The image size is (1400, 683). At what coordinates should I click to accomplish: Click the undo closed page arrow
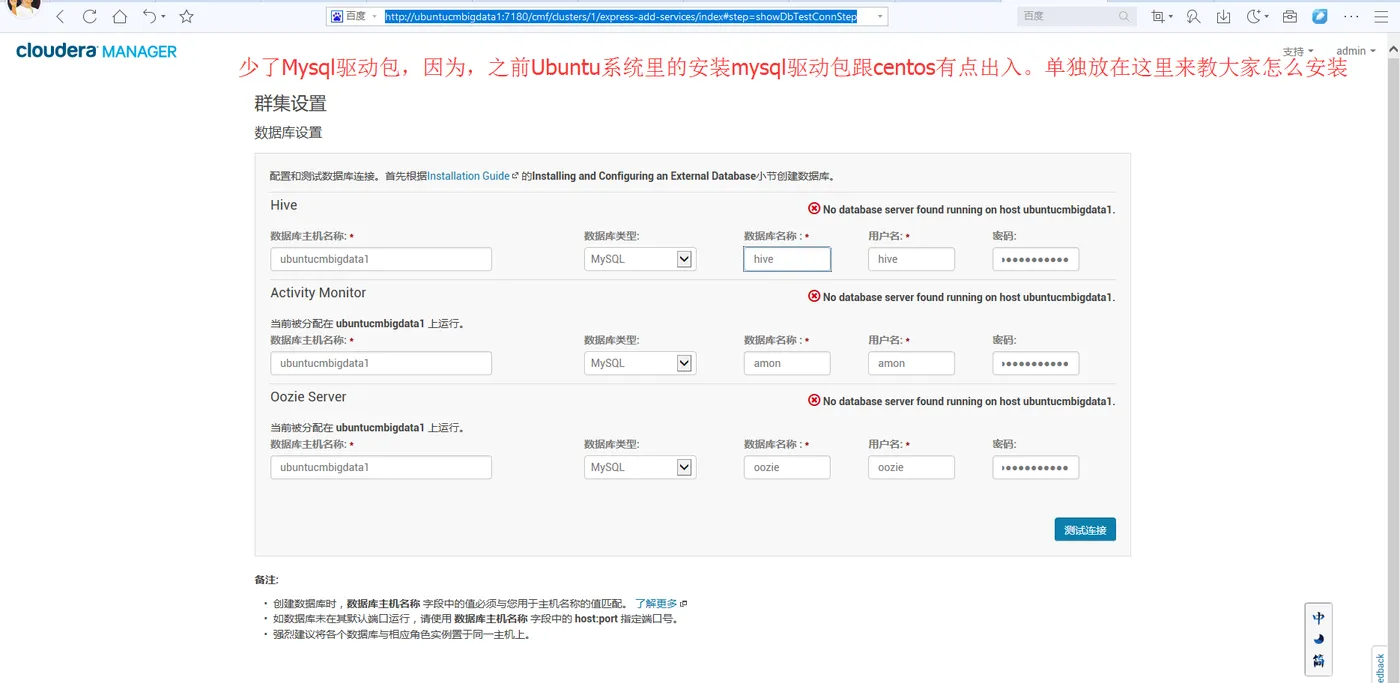149,17
